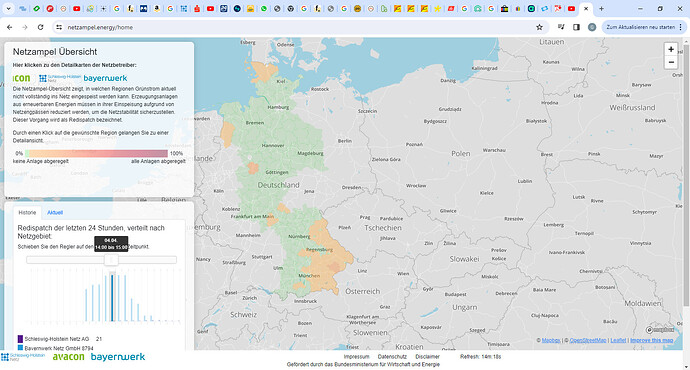Open the Datenschutz link
This screenshot has height=370, width=690.
tap(392, 357)
